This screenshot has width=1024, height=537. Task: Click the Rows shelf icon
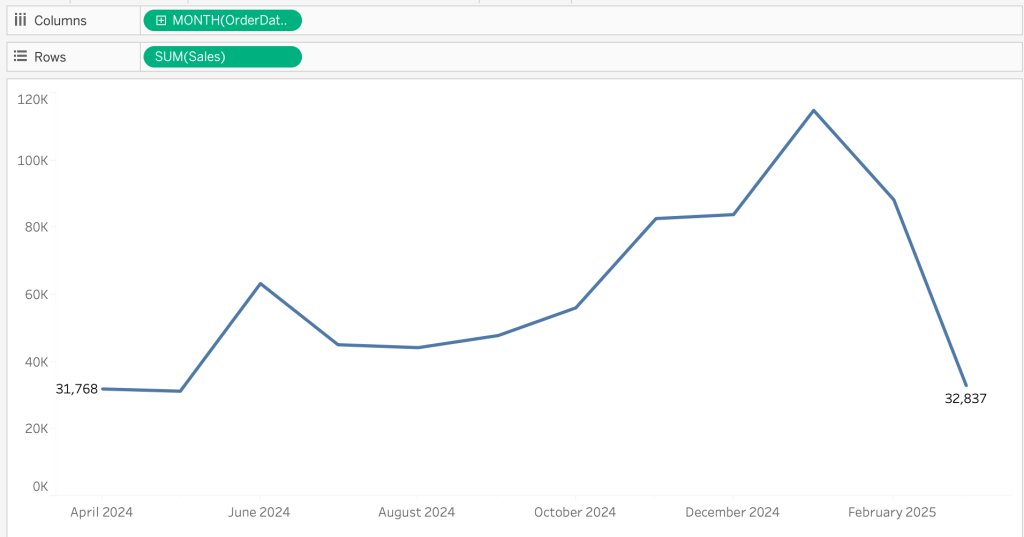pyautogui.click(x=20, y=57)
